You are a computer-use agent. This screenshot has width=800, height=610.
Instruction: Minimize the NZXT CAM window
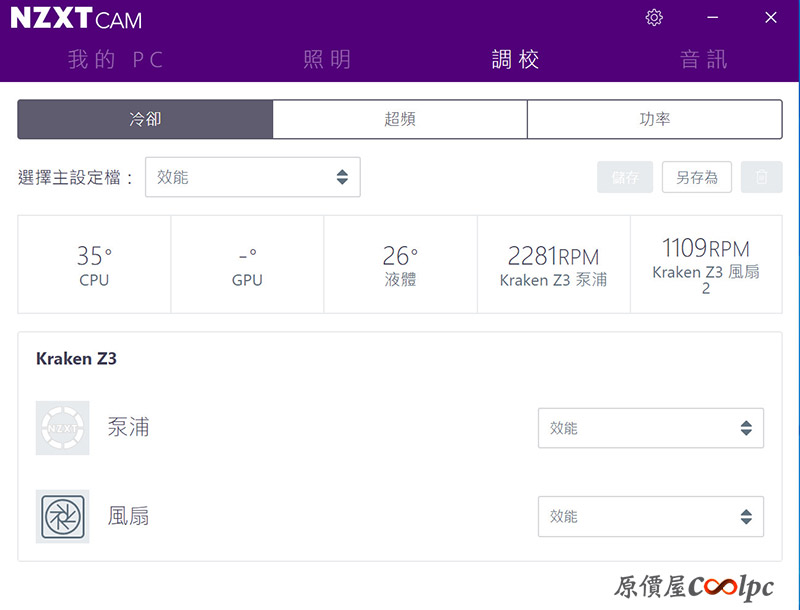tap(713, 17)
